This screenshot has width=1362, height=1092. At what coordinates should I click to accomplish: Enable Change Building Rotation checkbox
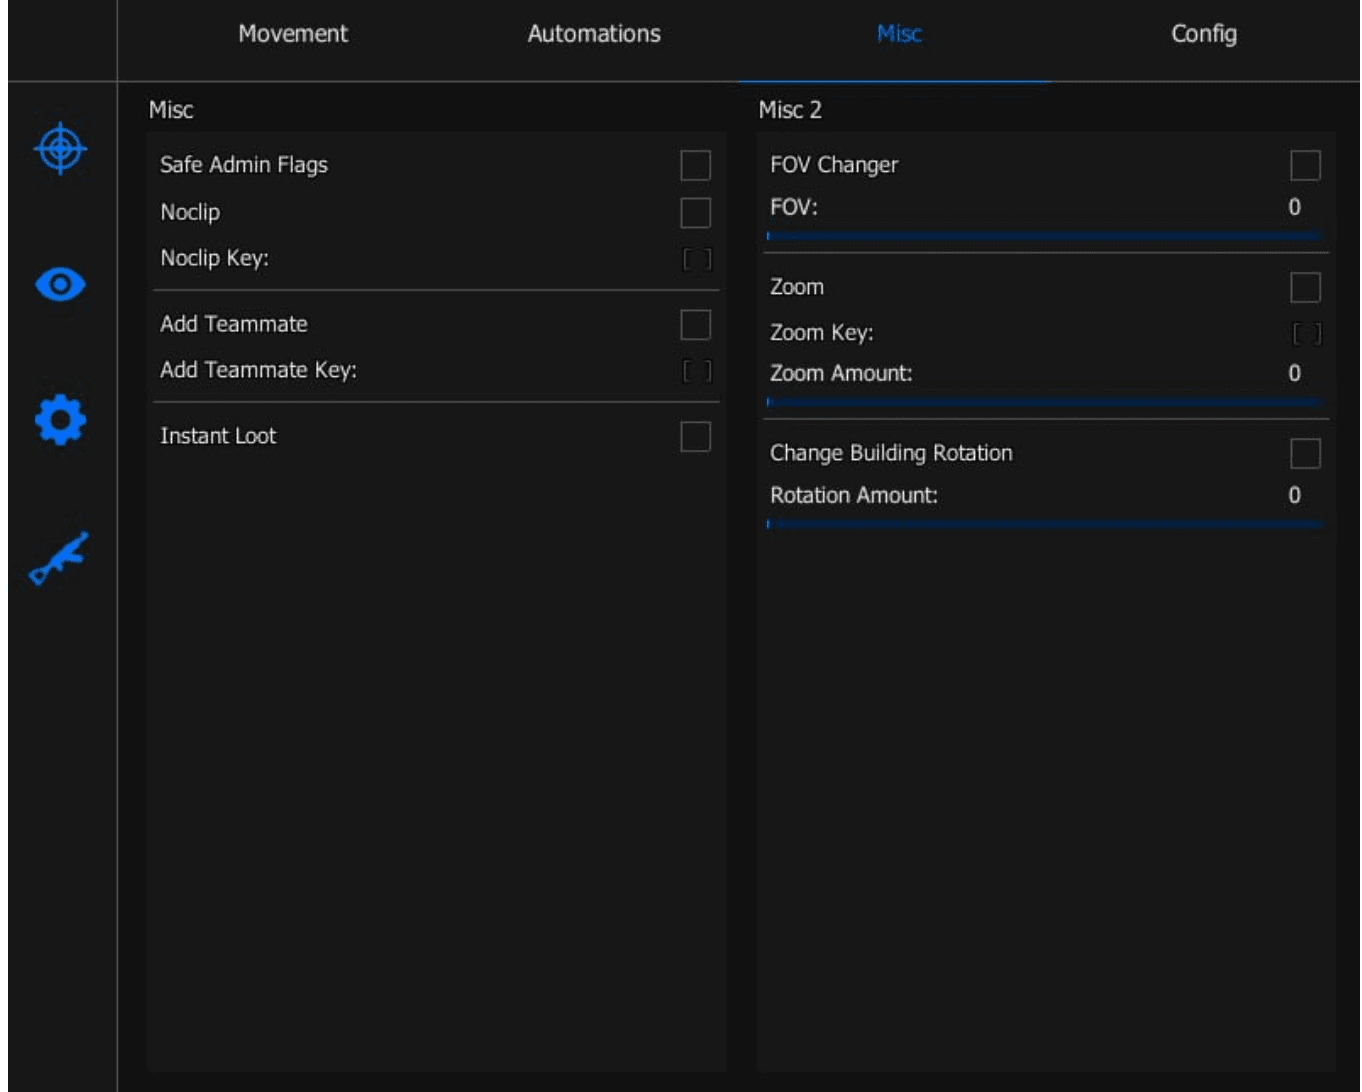pyautogui.click(x=1304, y=454)
